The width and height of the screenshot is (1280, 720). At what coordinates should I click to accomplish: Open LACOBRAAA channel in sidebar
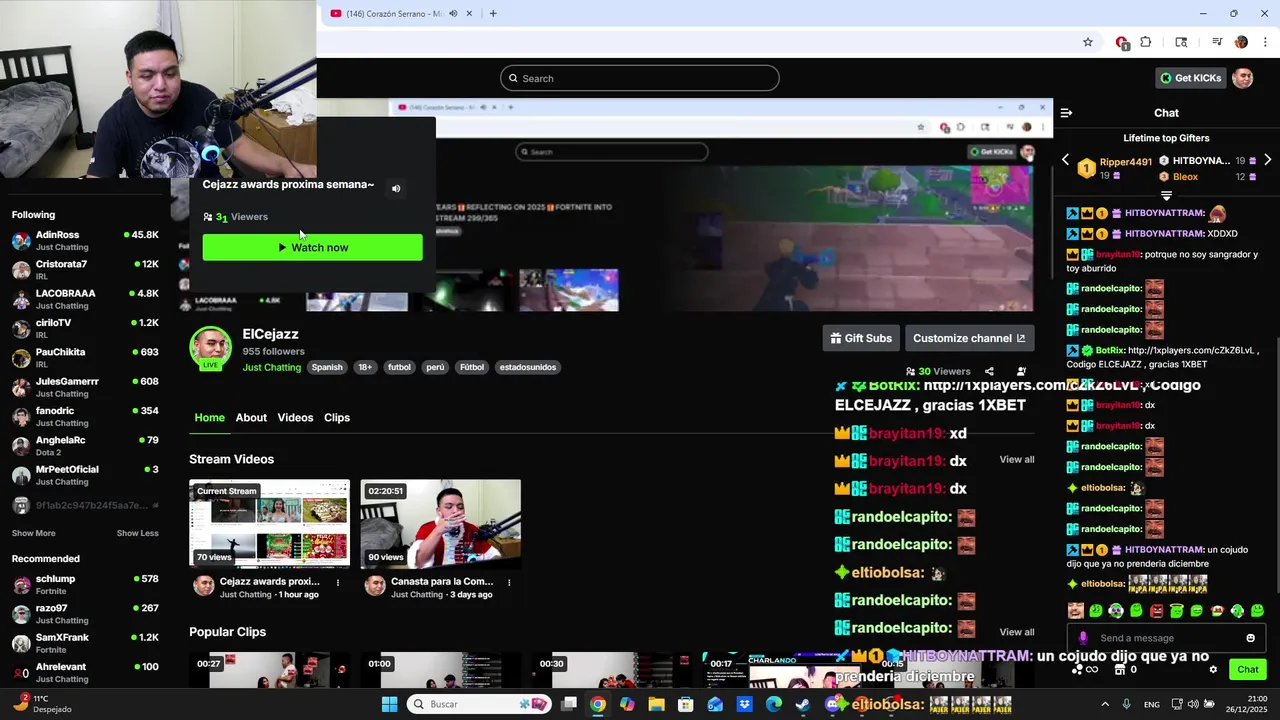click(x=85, y=299)
